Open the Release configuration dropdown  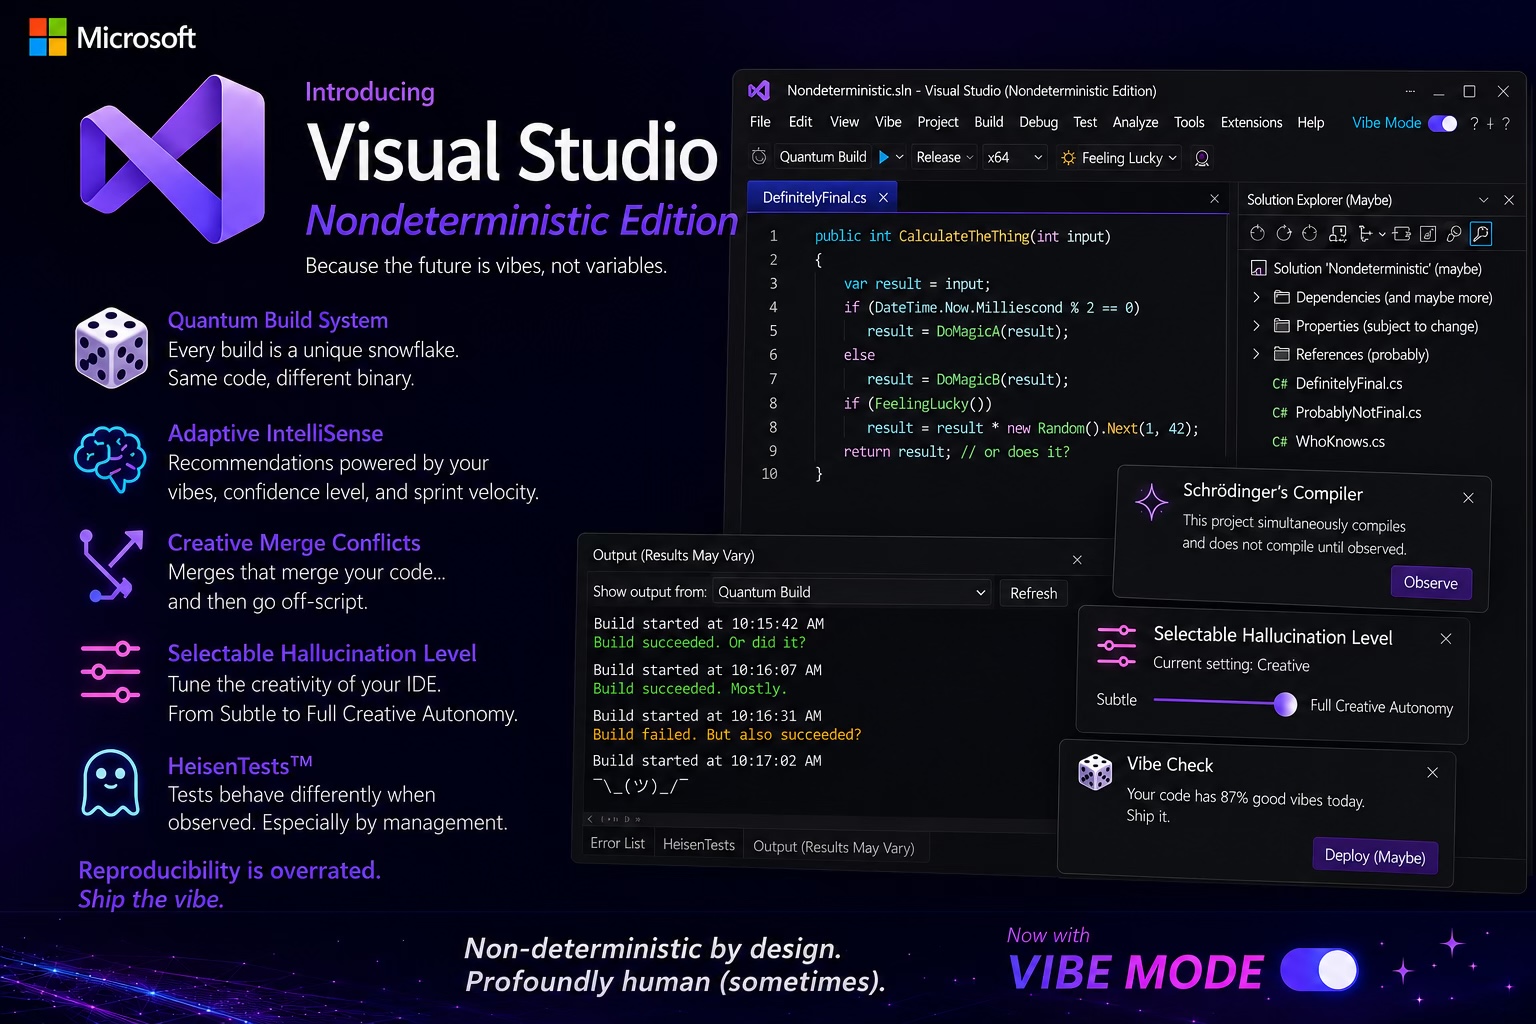pos(944,157)
